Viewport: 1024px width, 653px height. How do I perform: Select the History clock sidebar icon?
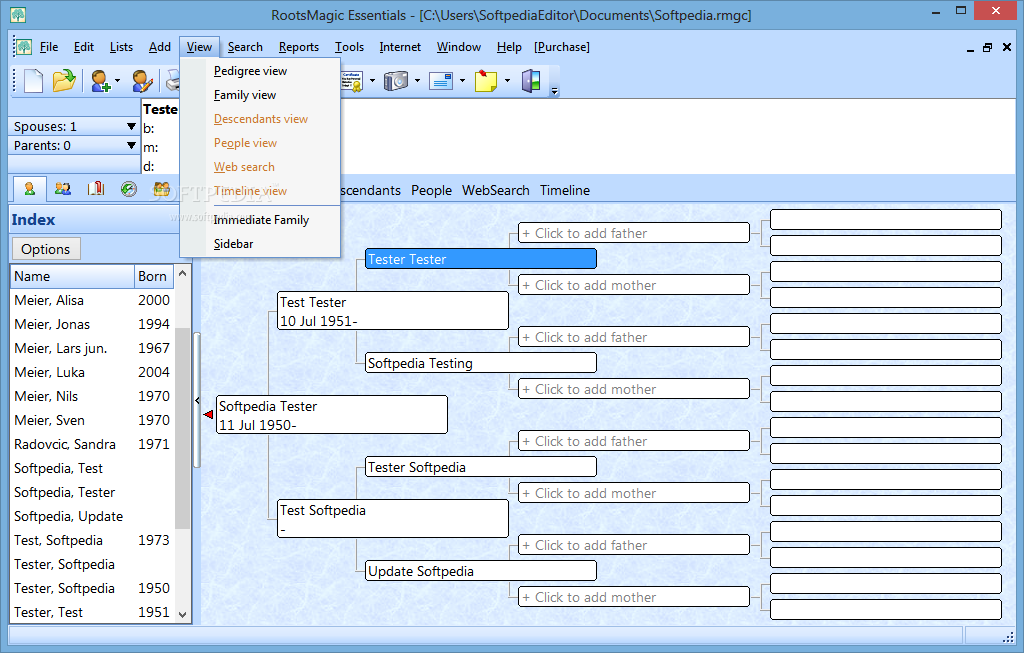pos(129,189)
